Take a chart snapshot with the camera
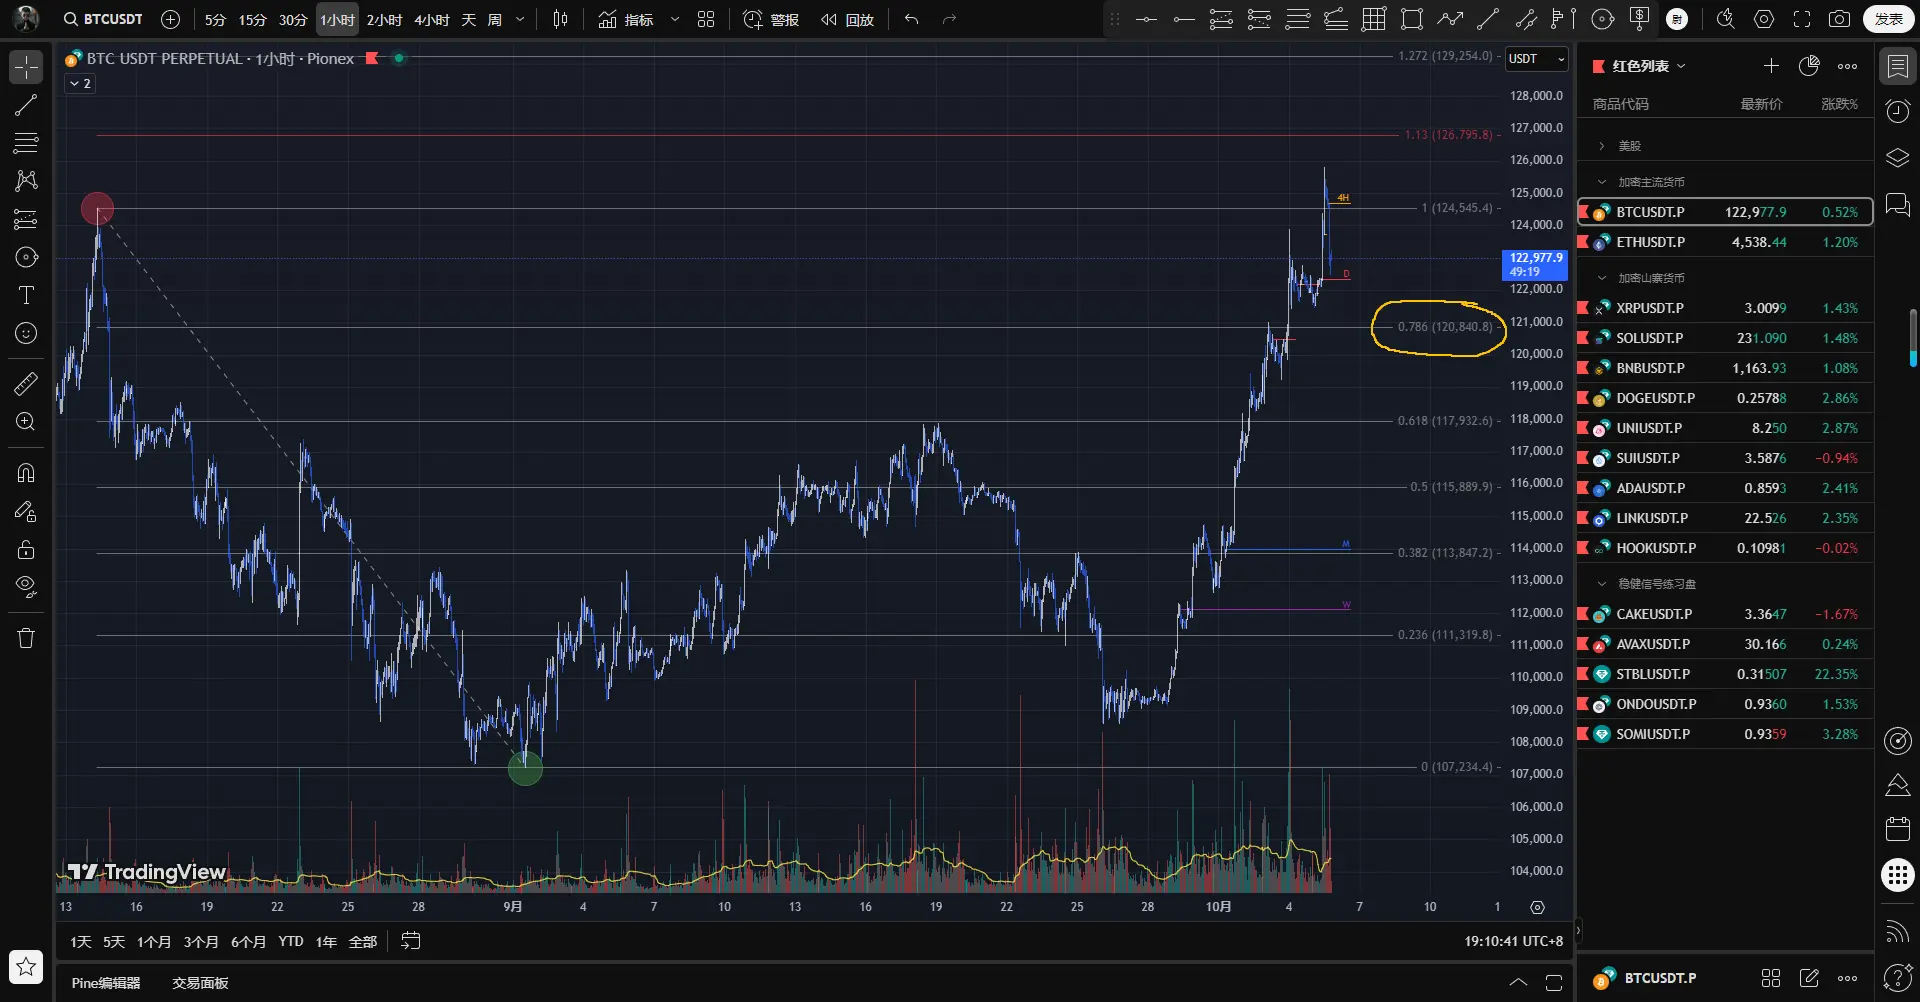Screen dimensions: 1920x1002 (x=1839, y=19)
